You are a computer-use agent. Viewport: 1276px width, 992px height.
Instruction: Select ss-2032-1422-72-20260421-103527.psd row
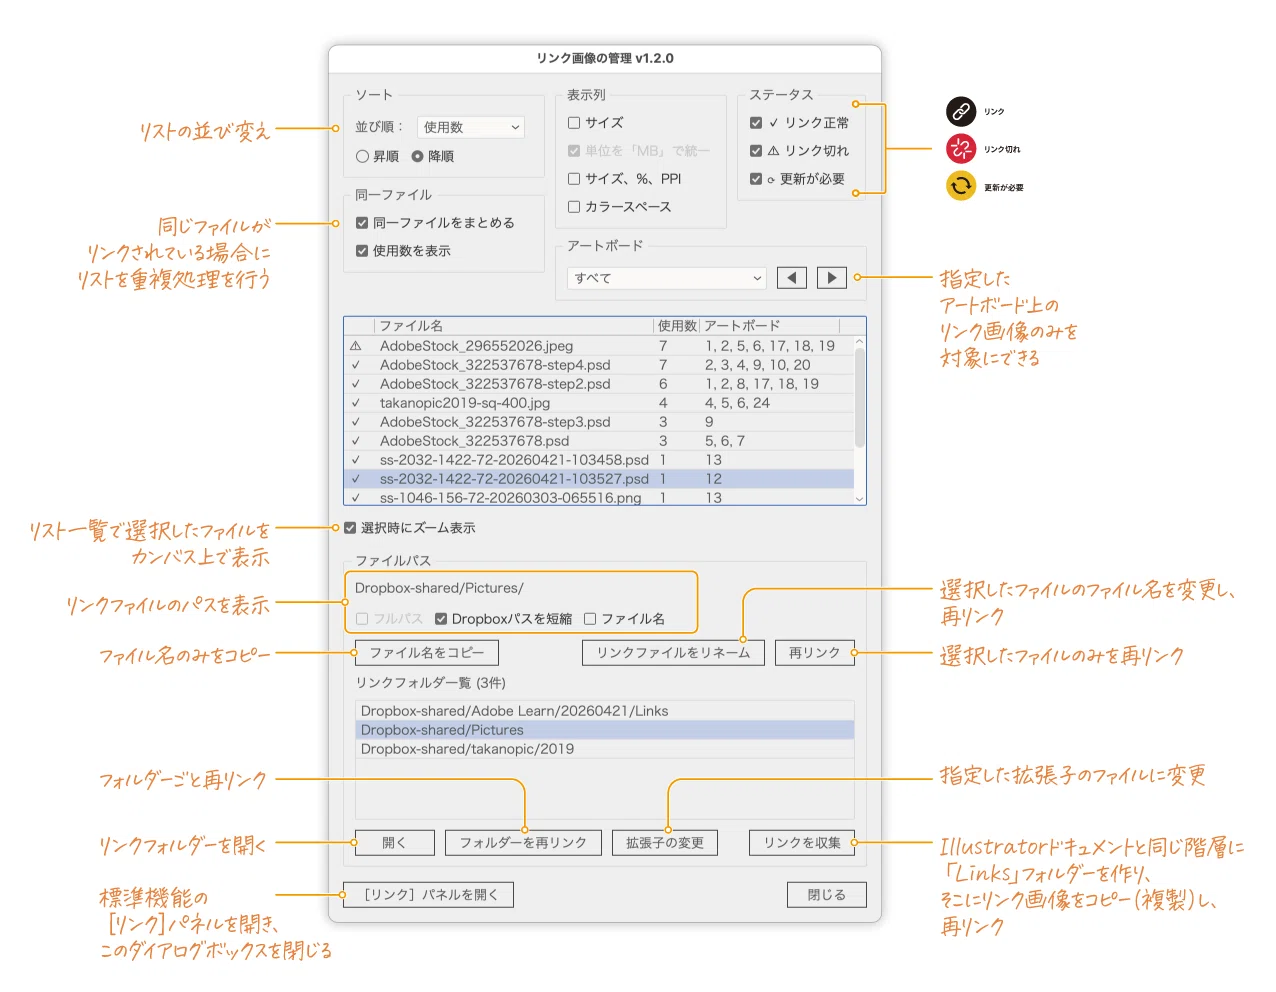coord(599,479)
